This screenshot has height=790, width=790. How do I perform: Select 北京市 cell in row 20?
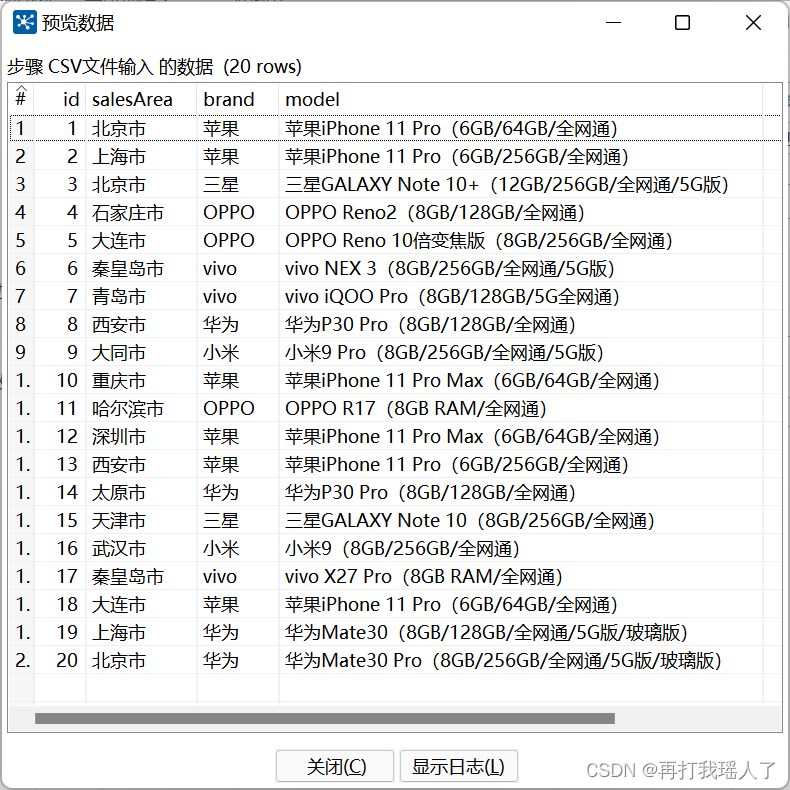point(141,660)
